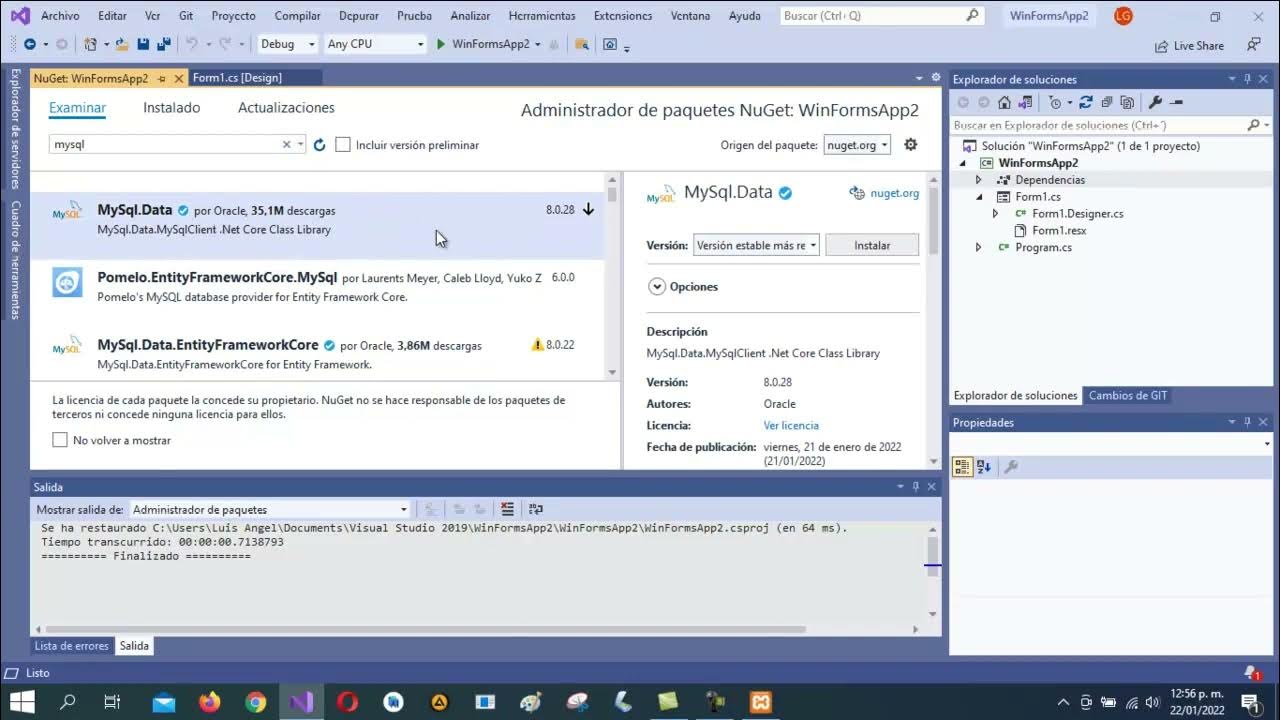Image resolution: width=1280 pixels, height=720 pixels.
Task: Switch views icon in Solution Explorer toolbar
Action: [1024, 102]
